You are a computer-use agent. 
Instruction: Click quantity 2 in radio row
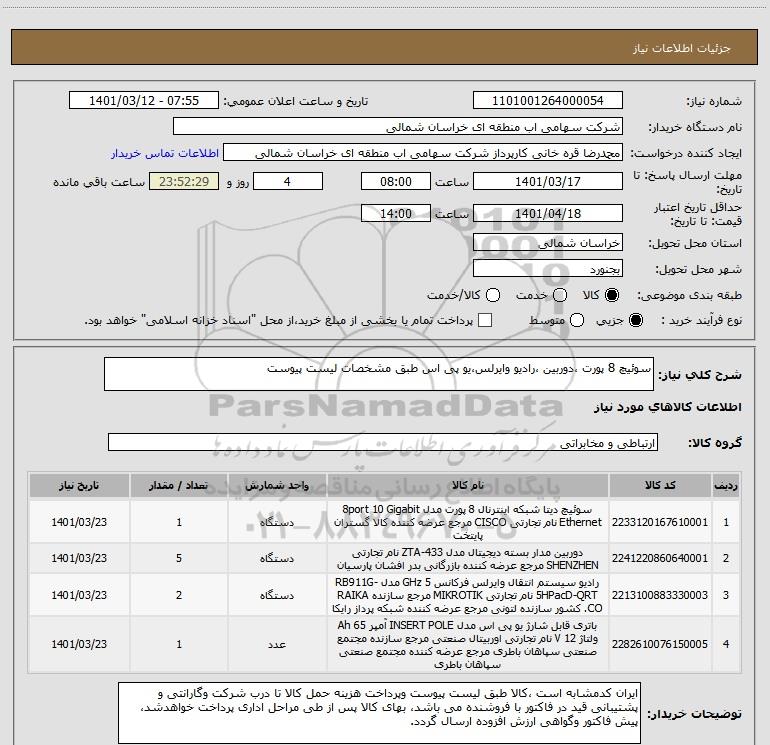179,595
